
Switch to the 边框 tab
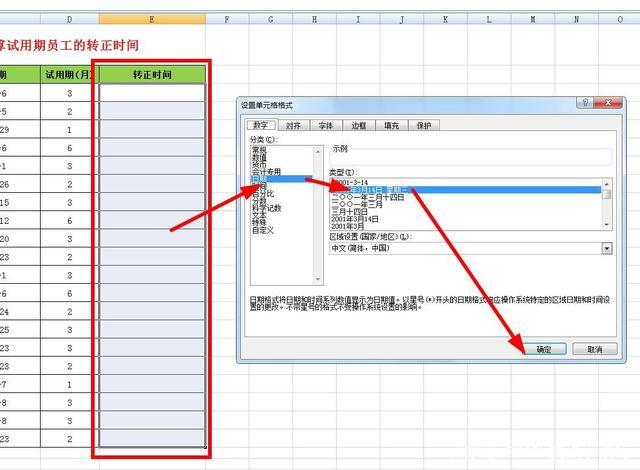tap(358, 125)
